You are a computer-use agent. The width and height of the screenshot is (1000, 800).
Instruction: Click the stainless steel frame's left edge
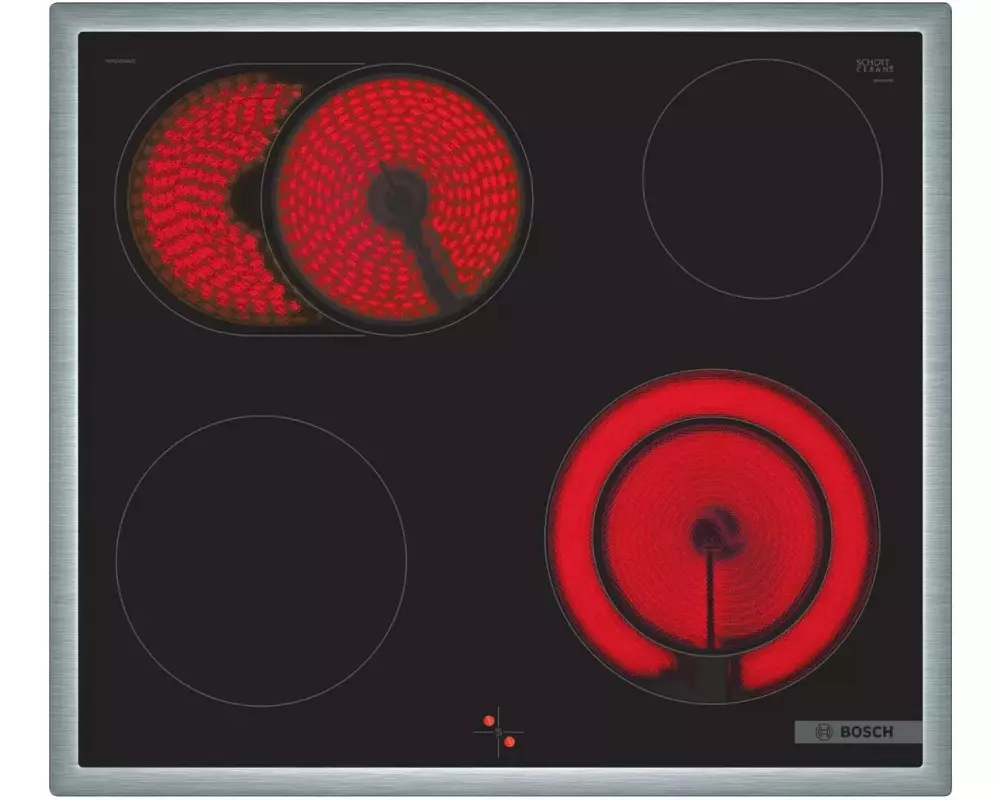click(x=64, y=400)
